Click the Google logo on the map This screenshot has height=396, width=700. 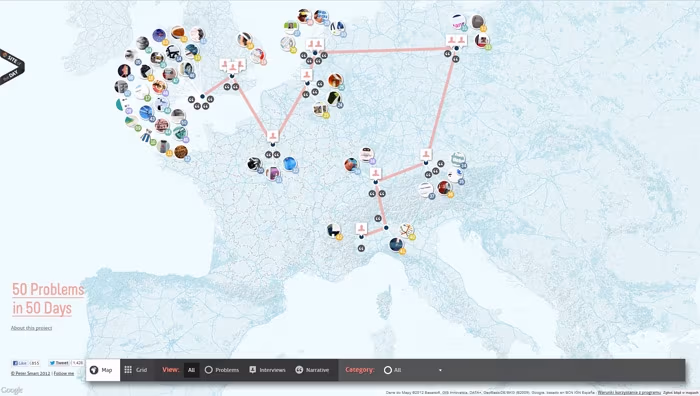coord(12,390)
